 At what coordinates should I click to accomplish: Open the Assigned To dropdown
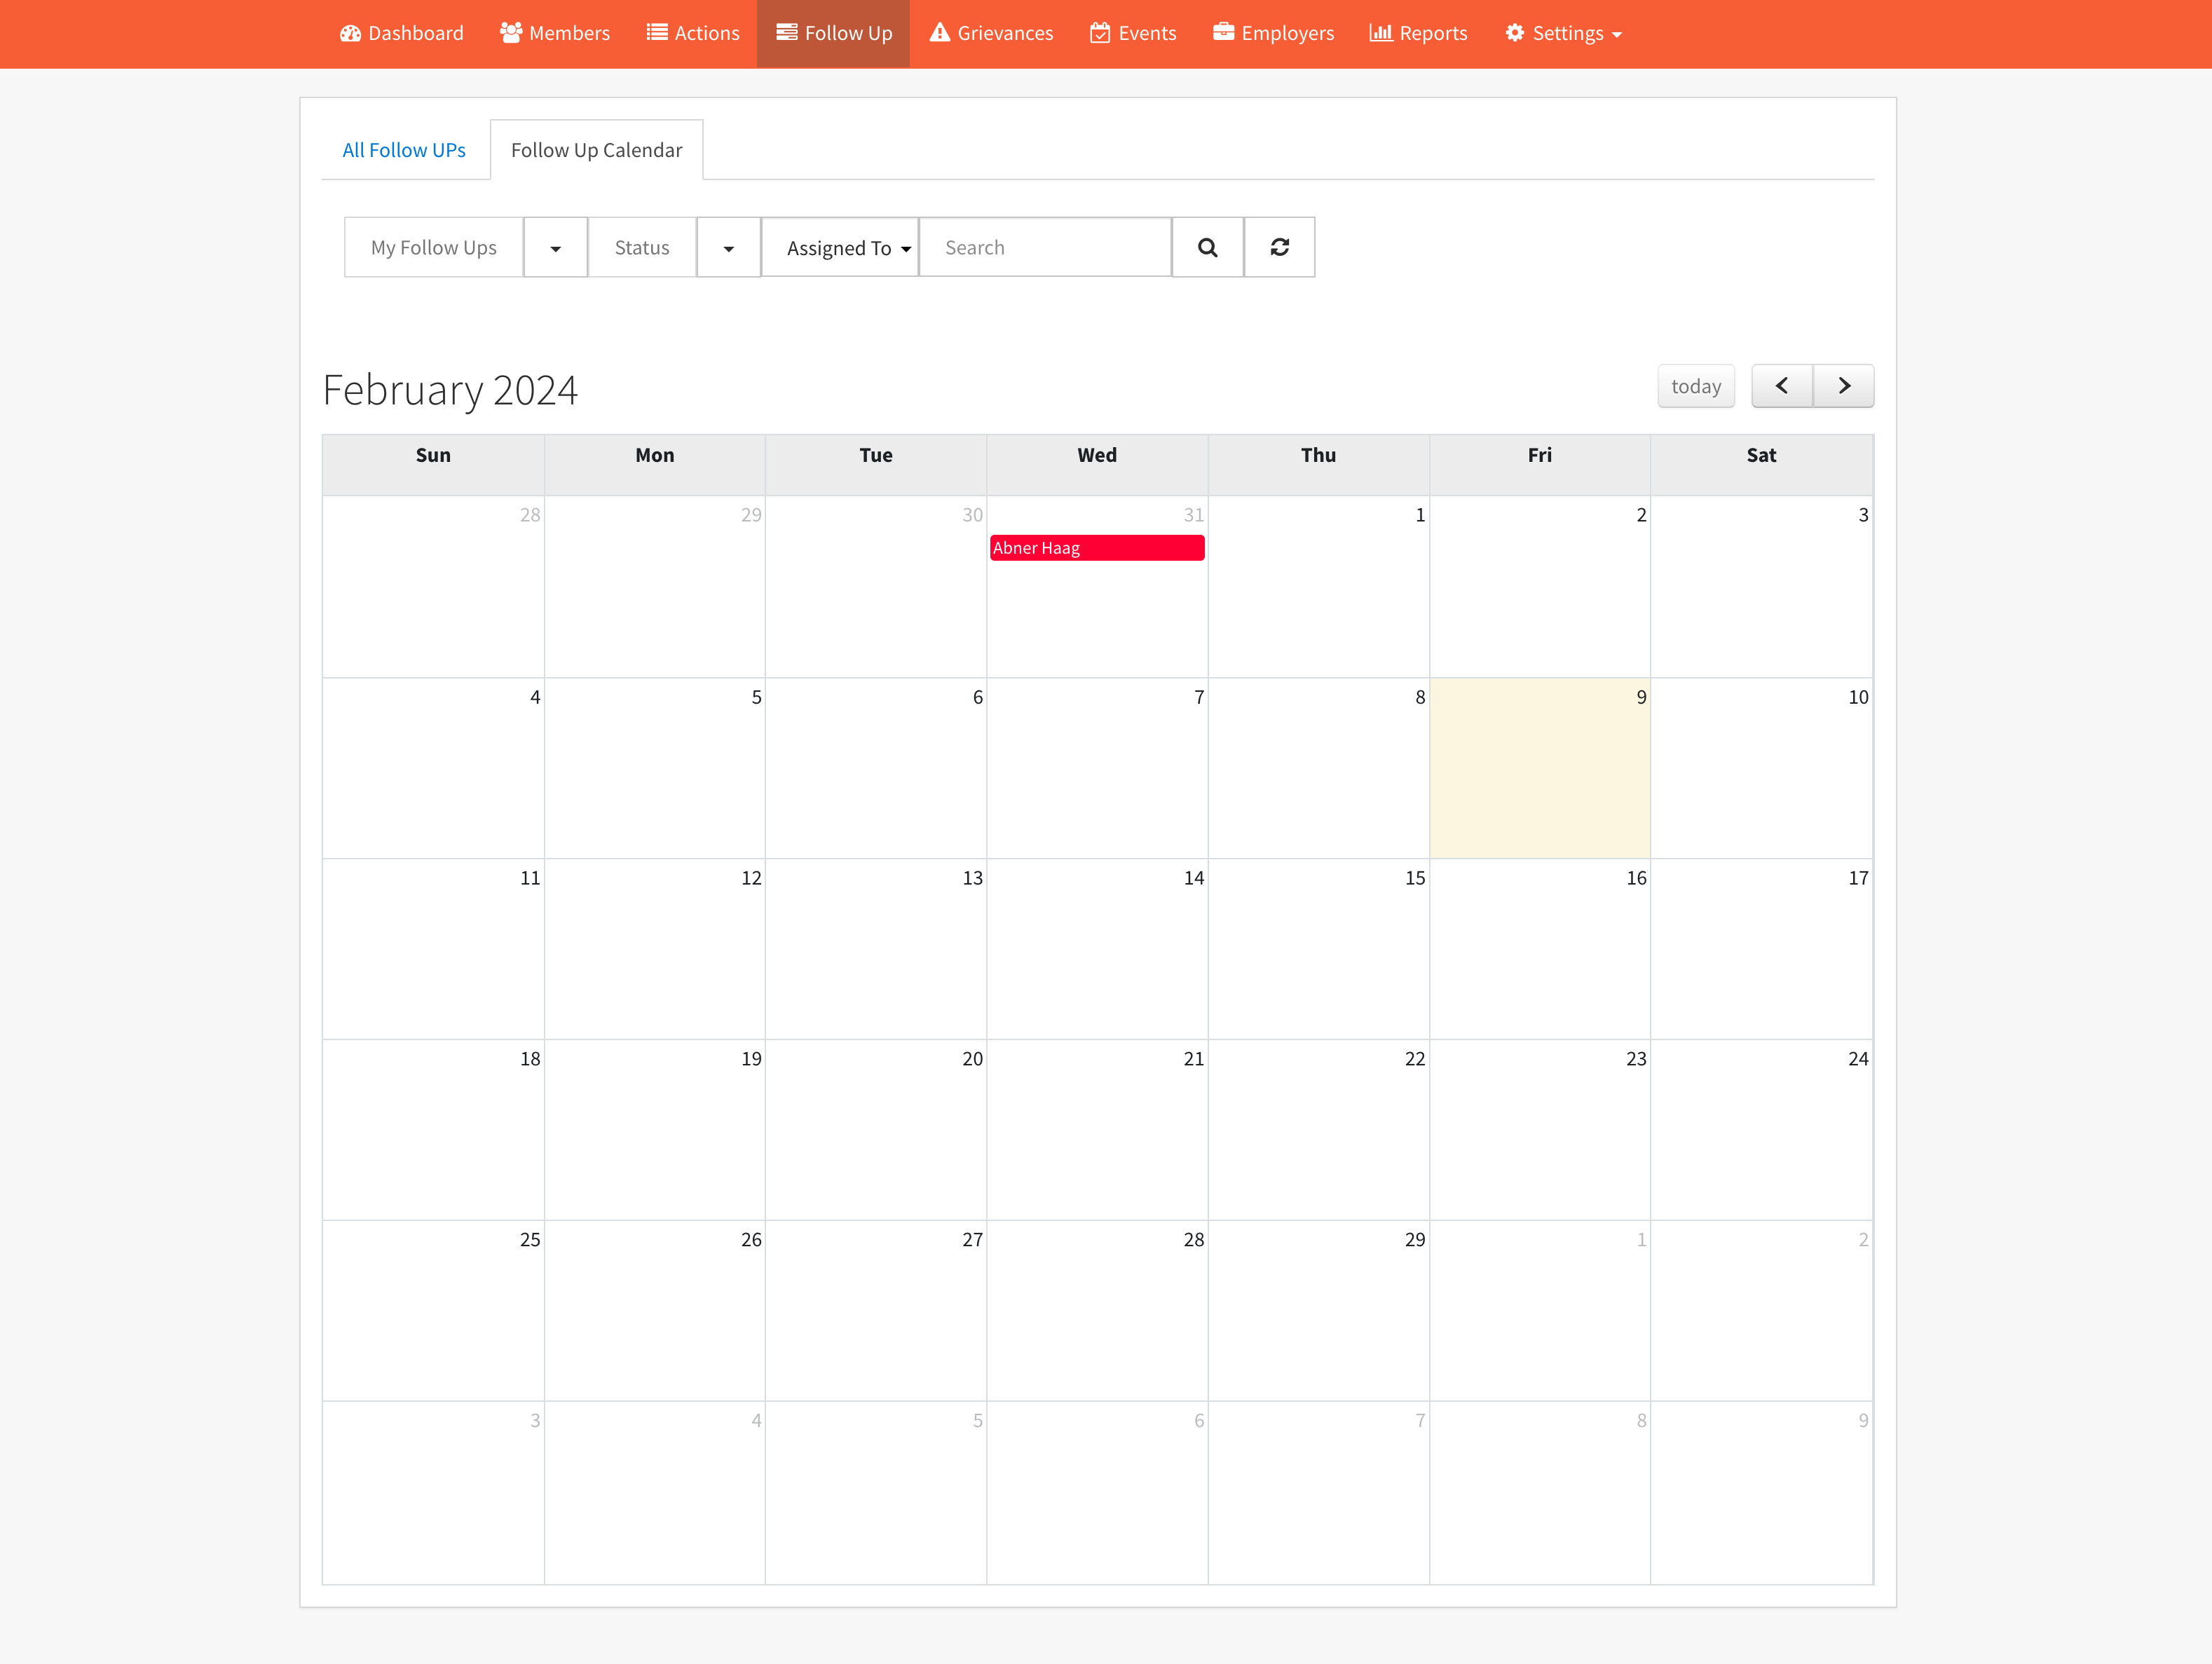coord(840,247)
